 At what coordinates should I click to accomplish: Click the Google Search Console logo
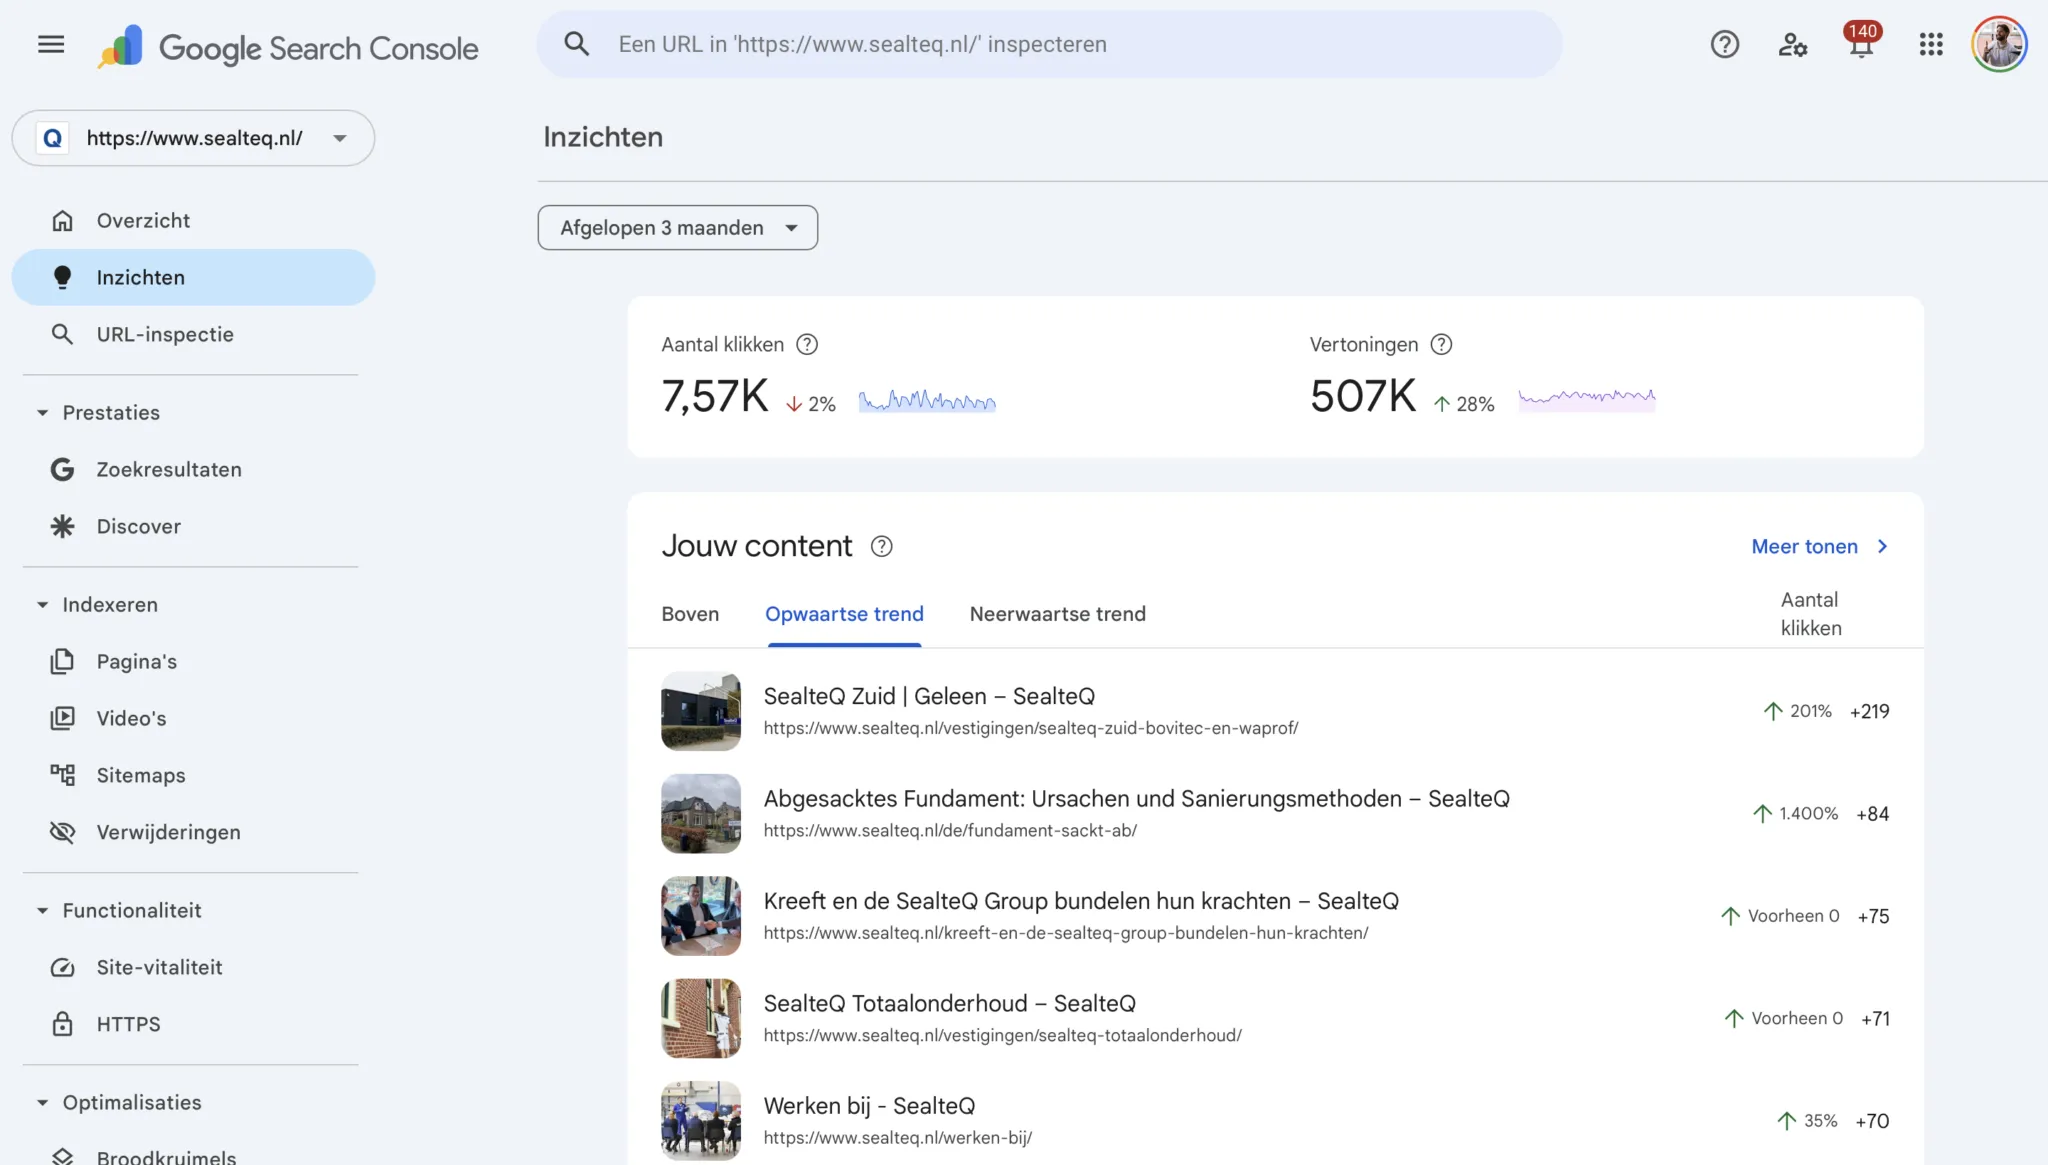(x=288, y=47)
